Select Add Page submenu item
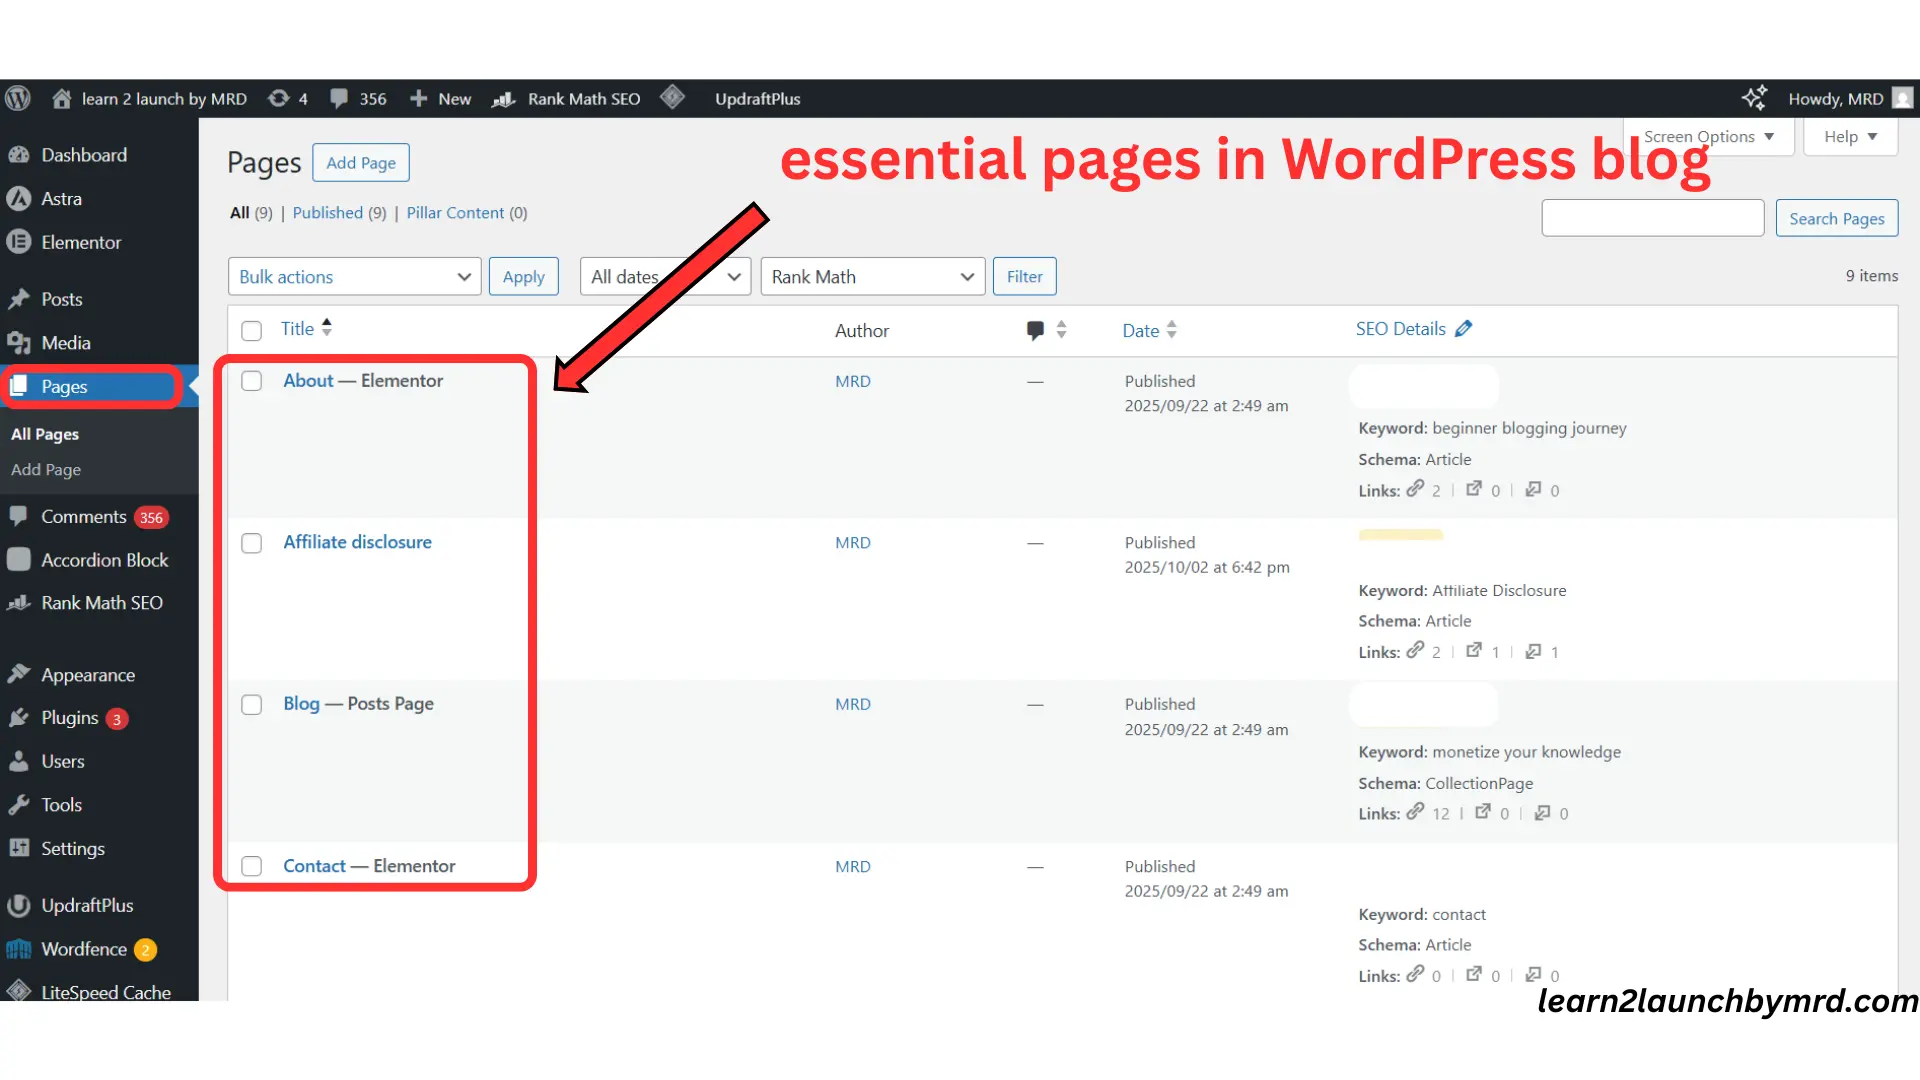 coord(46,469)
